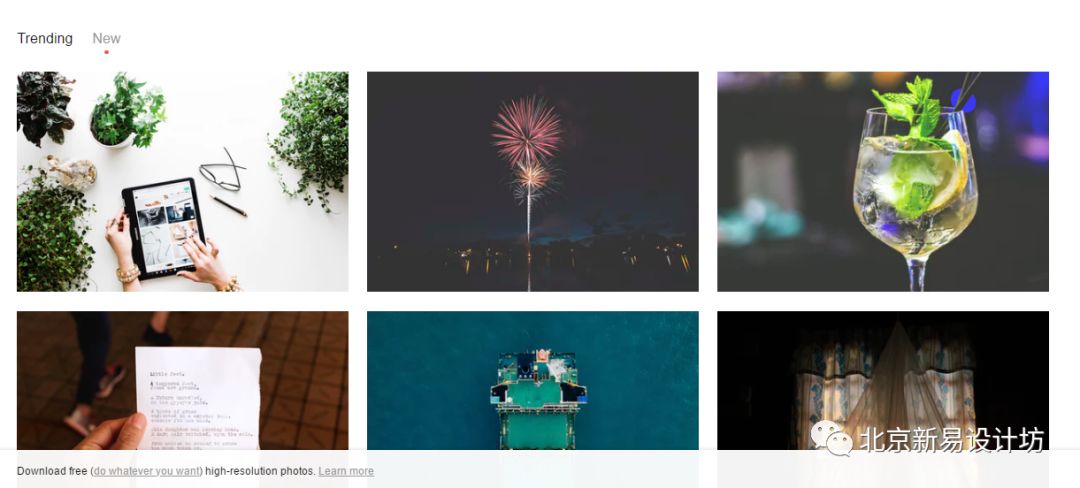Screen dimensions: 1080x488
Task: Open the New photos tab
Action: 107,39
